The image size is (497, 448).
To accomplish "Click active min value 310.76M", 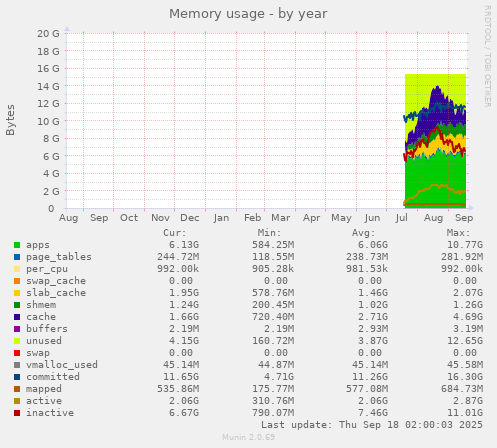I will coord(273,401).
